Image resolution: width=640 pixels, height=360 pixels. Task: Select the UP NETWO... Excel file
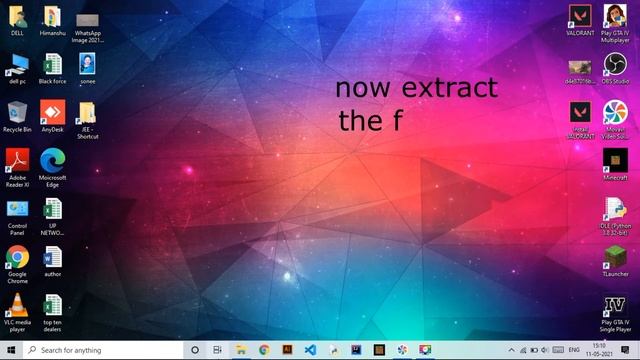pyautogui.click(x=52, y=217)
